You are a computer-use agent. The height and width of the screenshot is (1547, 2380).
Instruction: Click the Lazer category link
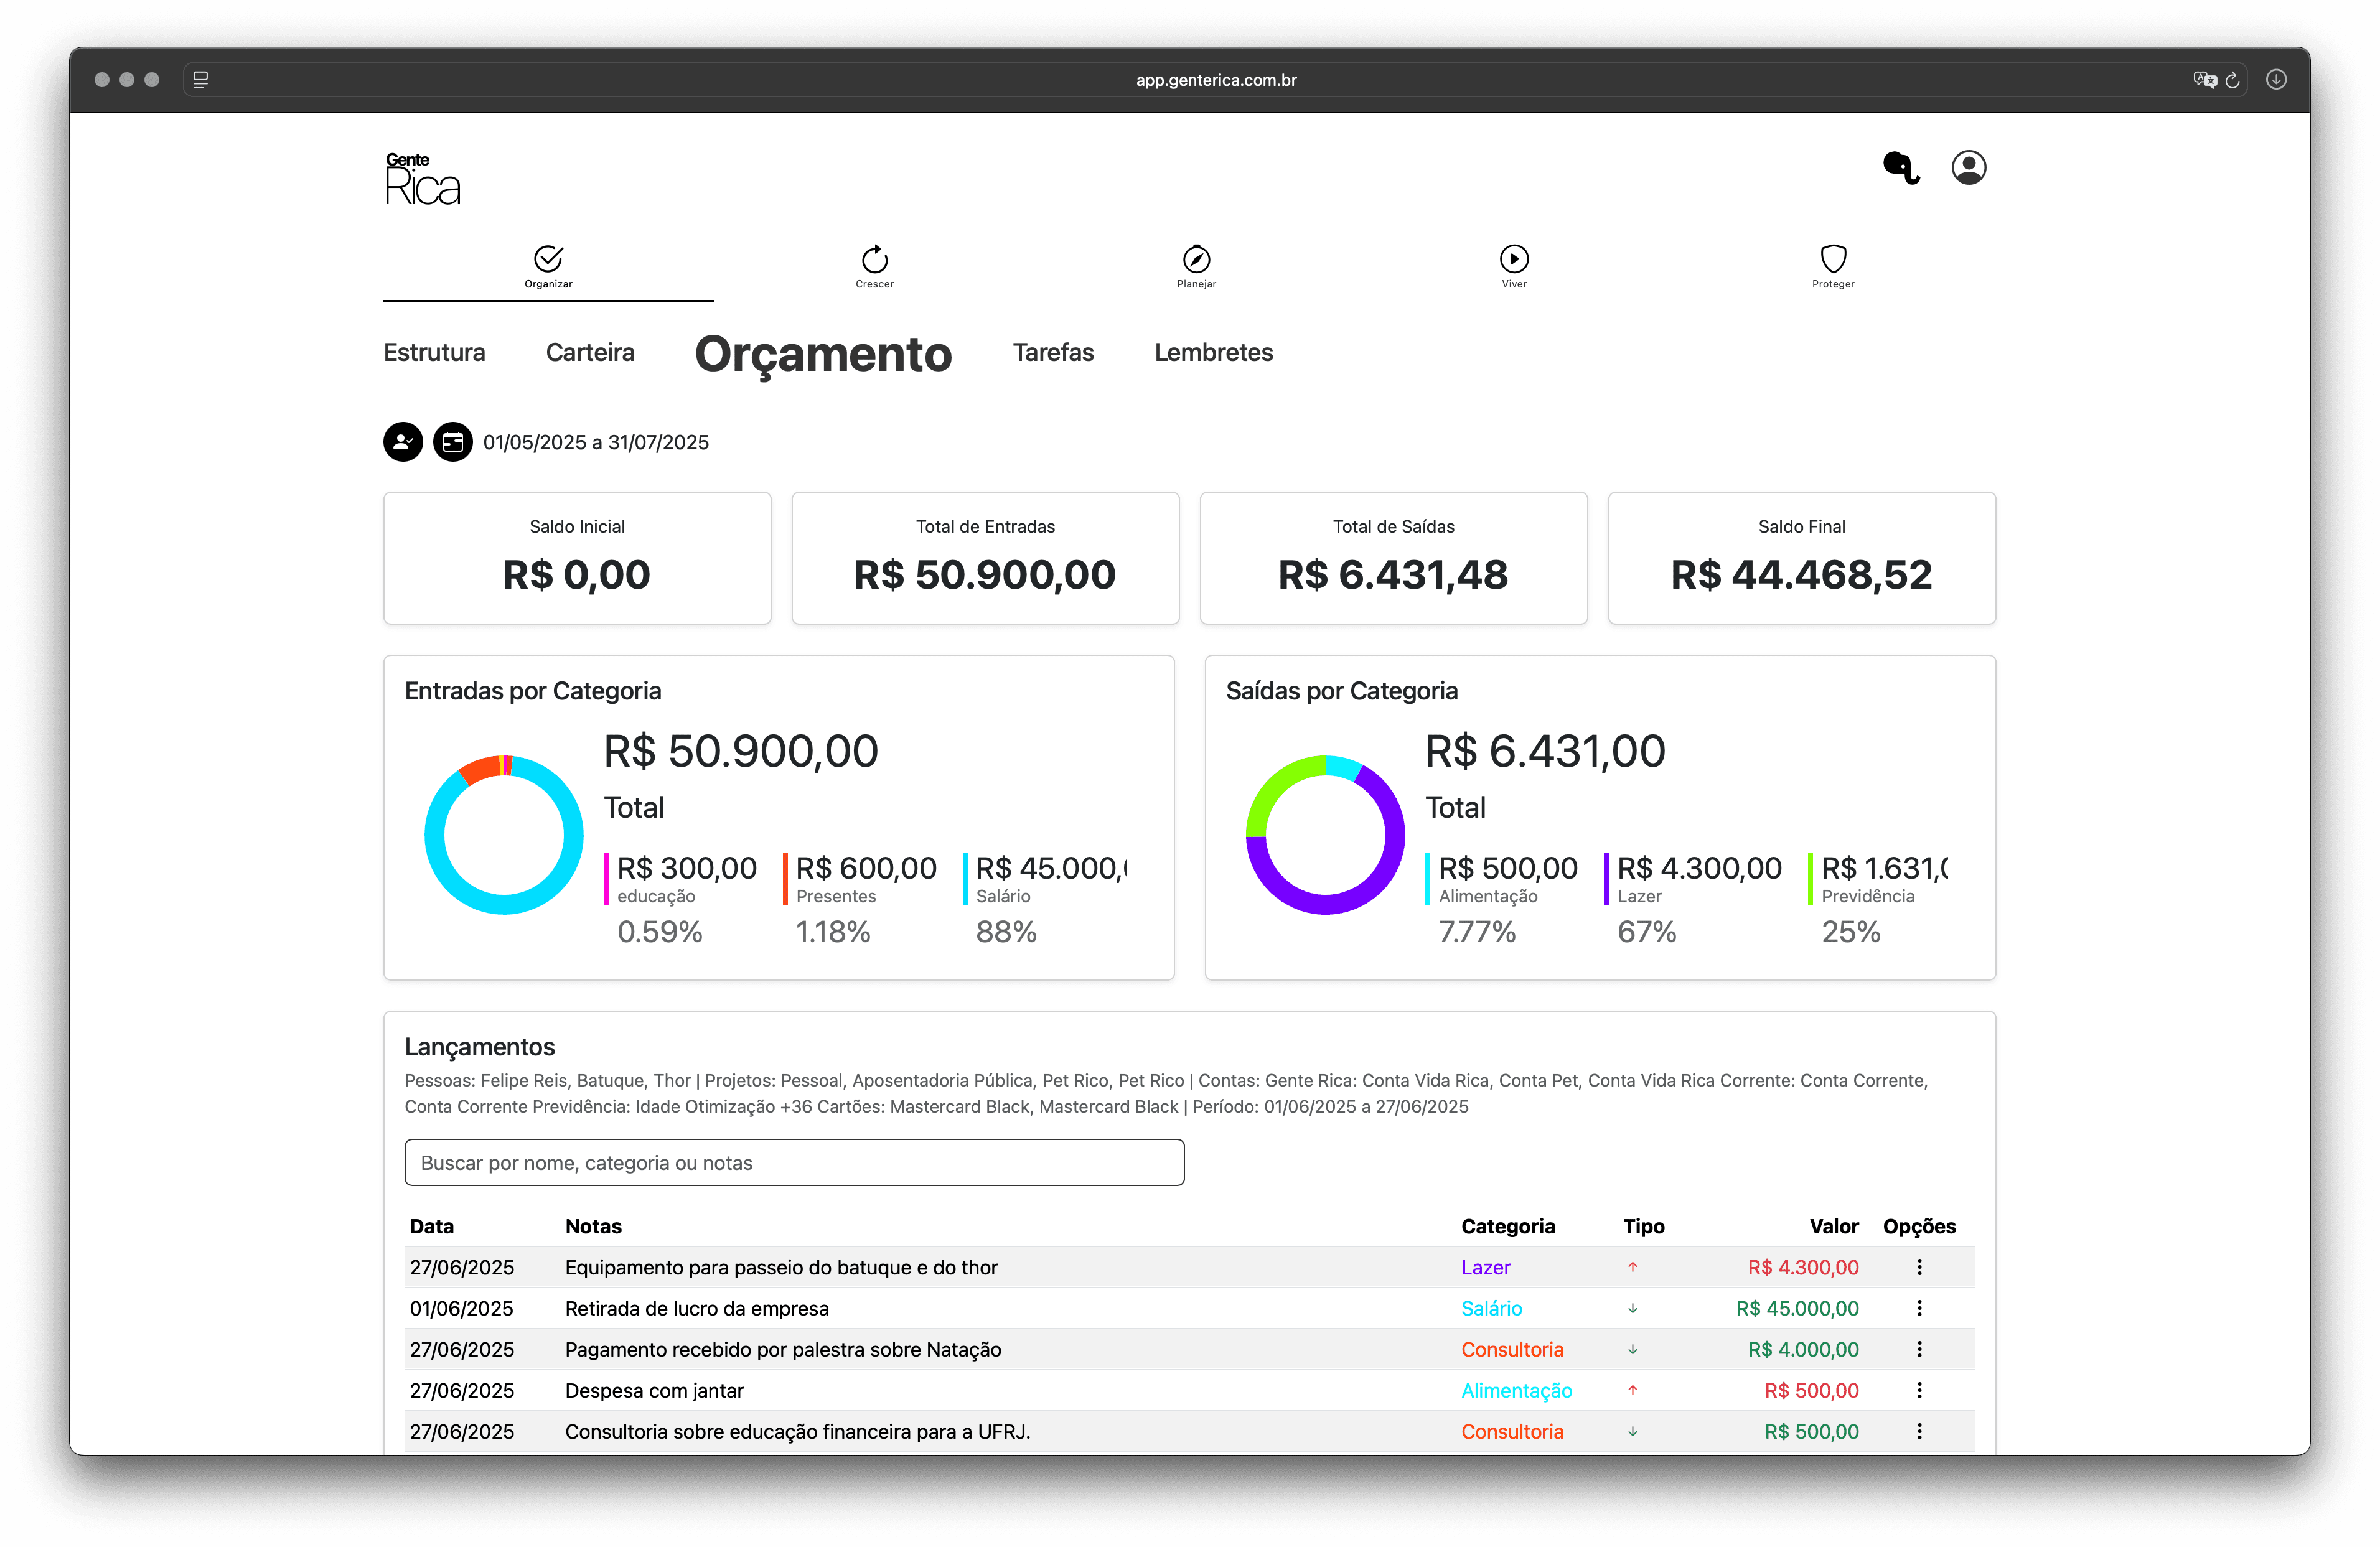(x=1486, y=1267)
